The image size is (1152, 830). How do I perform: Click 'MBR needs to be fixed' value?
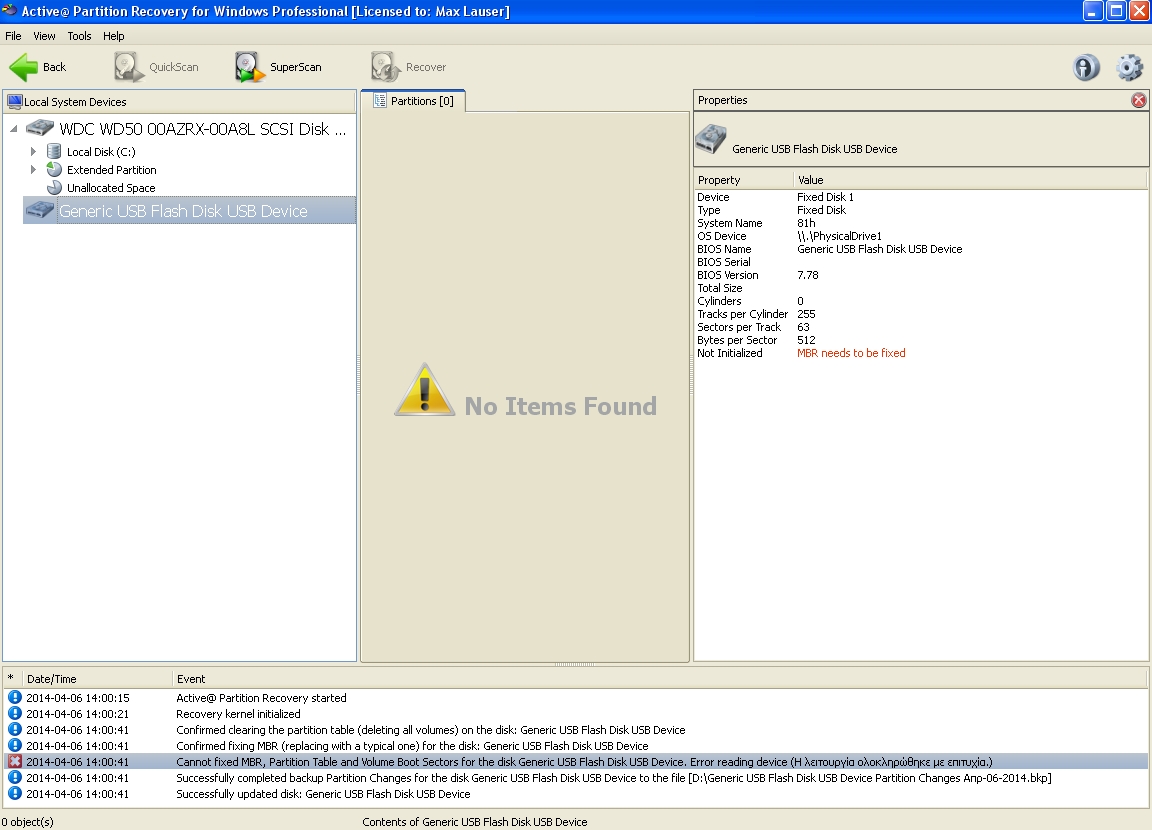pyautogui.click(x=851, y=353)
